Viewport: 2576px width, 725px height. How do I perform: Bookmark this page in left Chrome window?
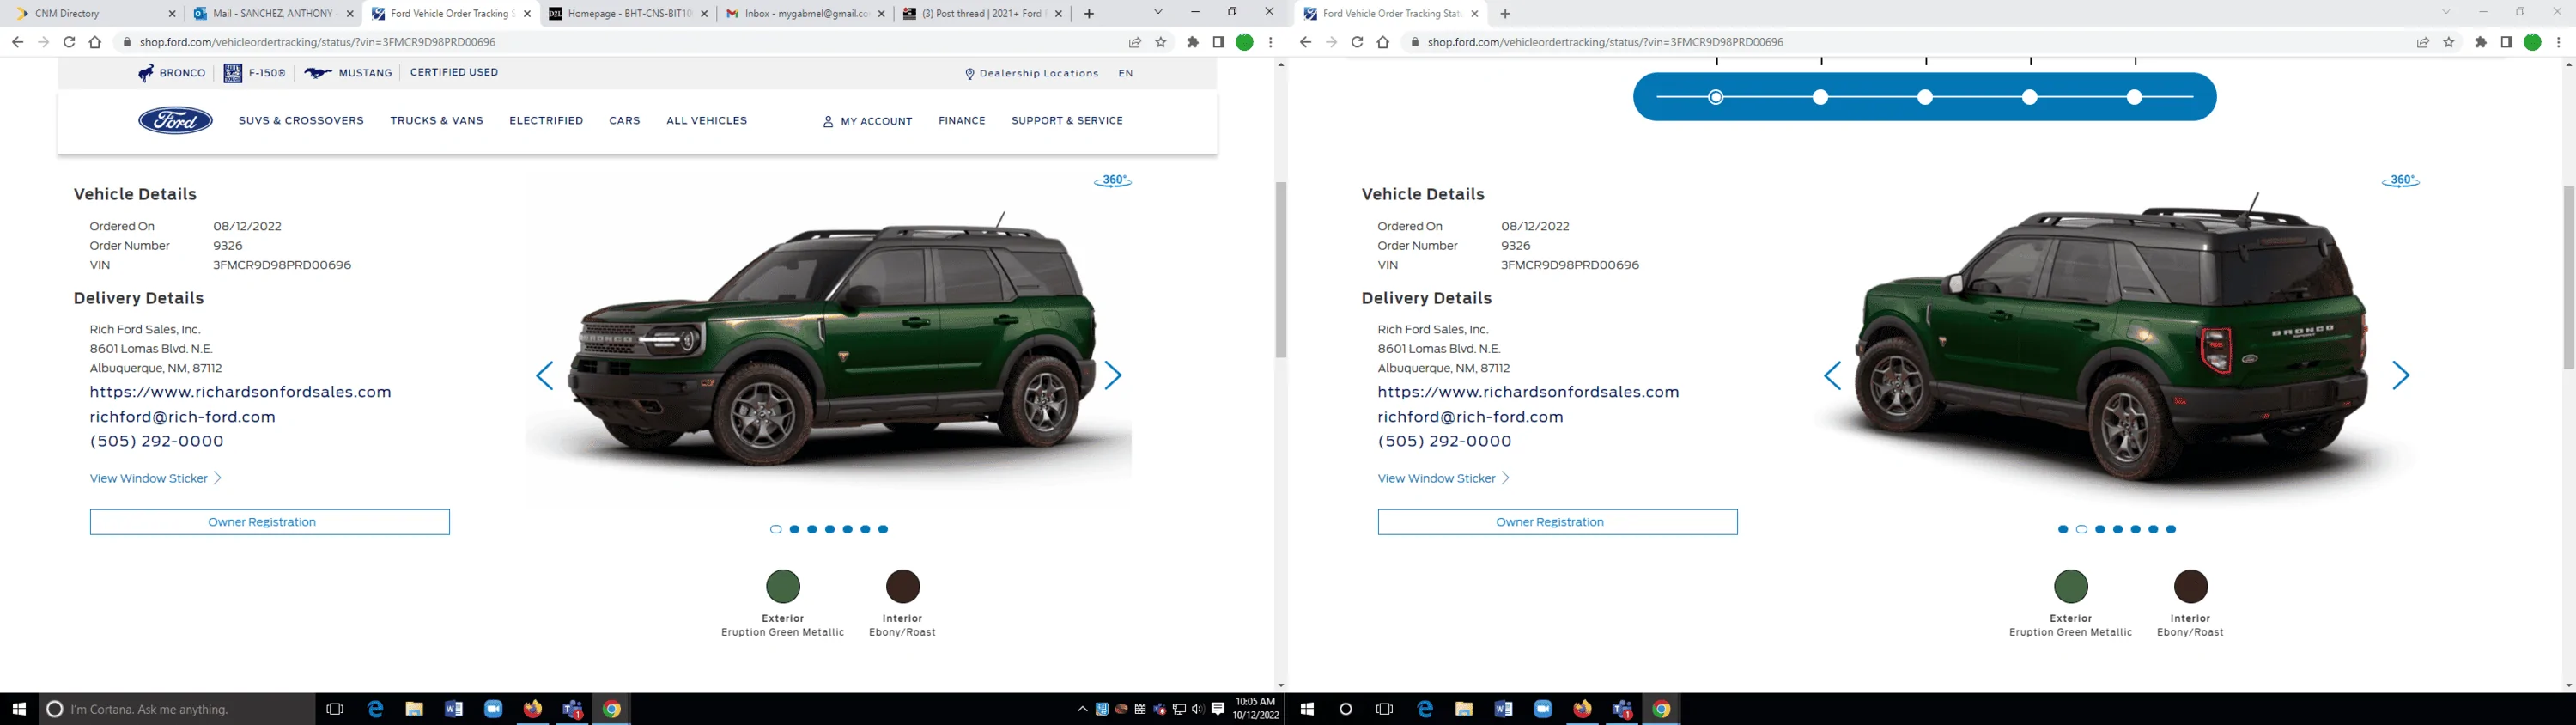(x=1161, y=42)
